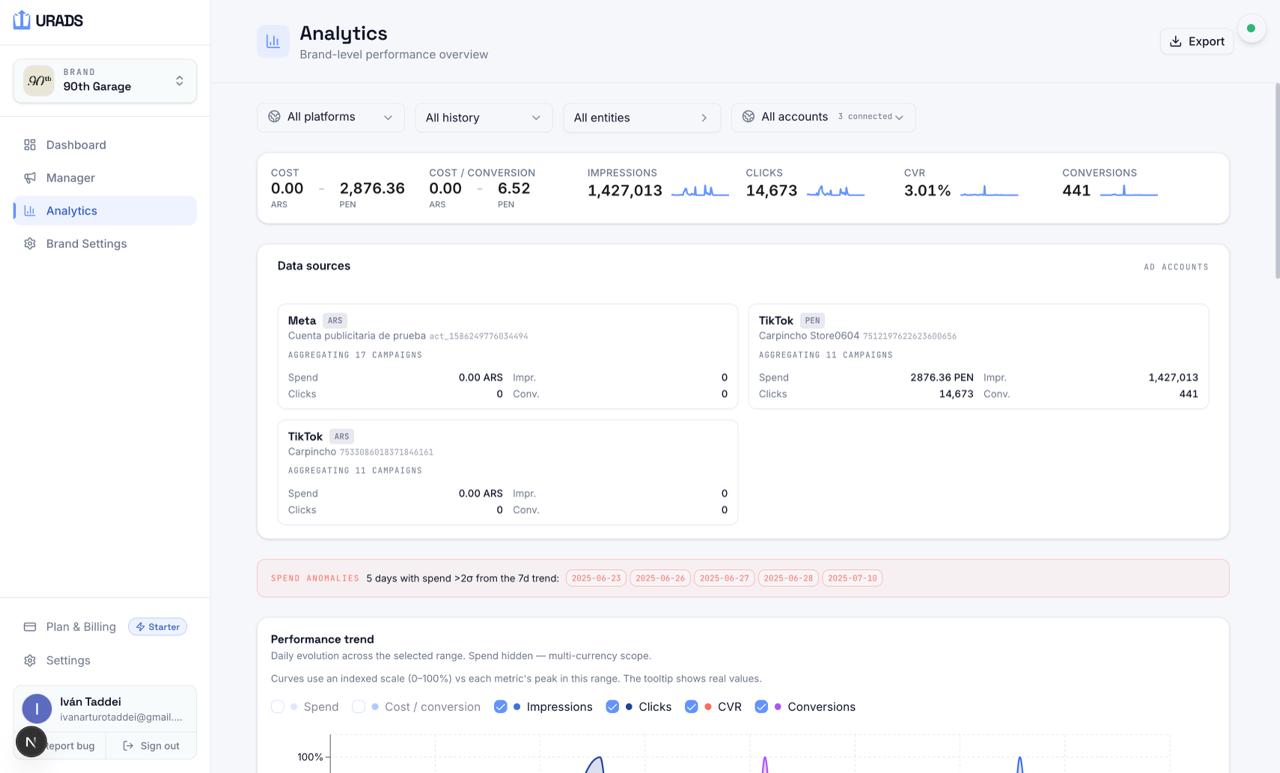
Task: Enable the Spend series checkbox
Action: [278, 706]
